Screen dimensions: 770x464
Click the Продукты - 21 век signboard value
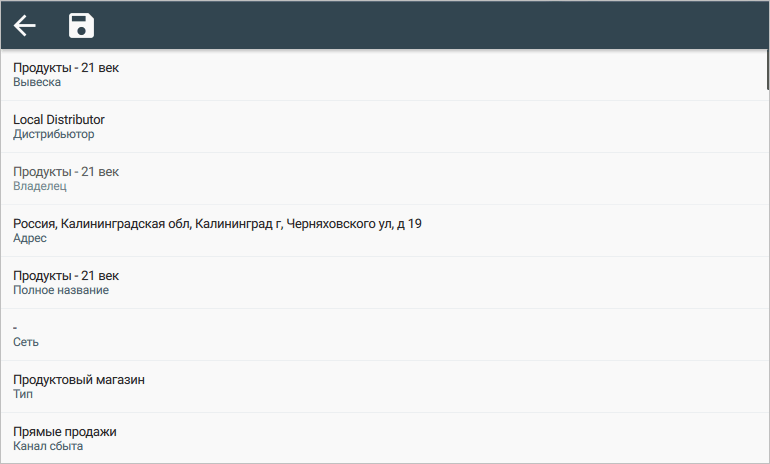[x=66, y=68]
